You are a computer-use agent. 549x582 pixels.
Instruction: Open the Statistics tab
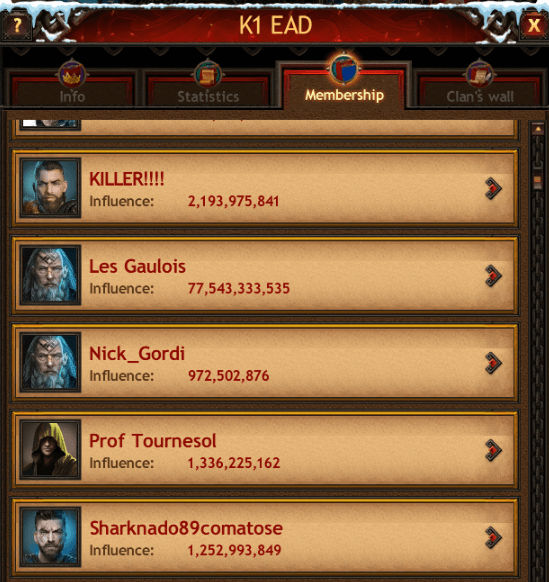point(208,89)
